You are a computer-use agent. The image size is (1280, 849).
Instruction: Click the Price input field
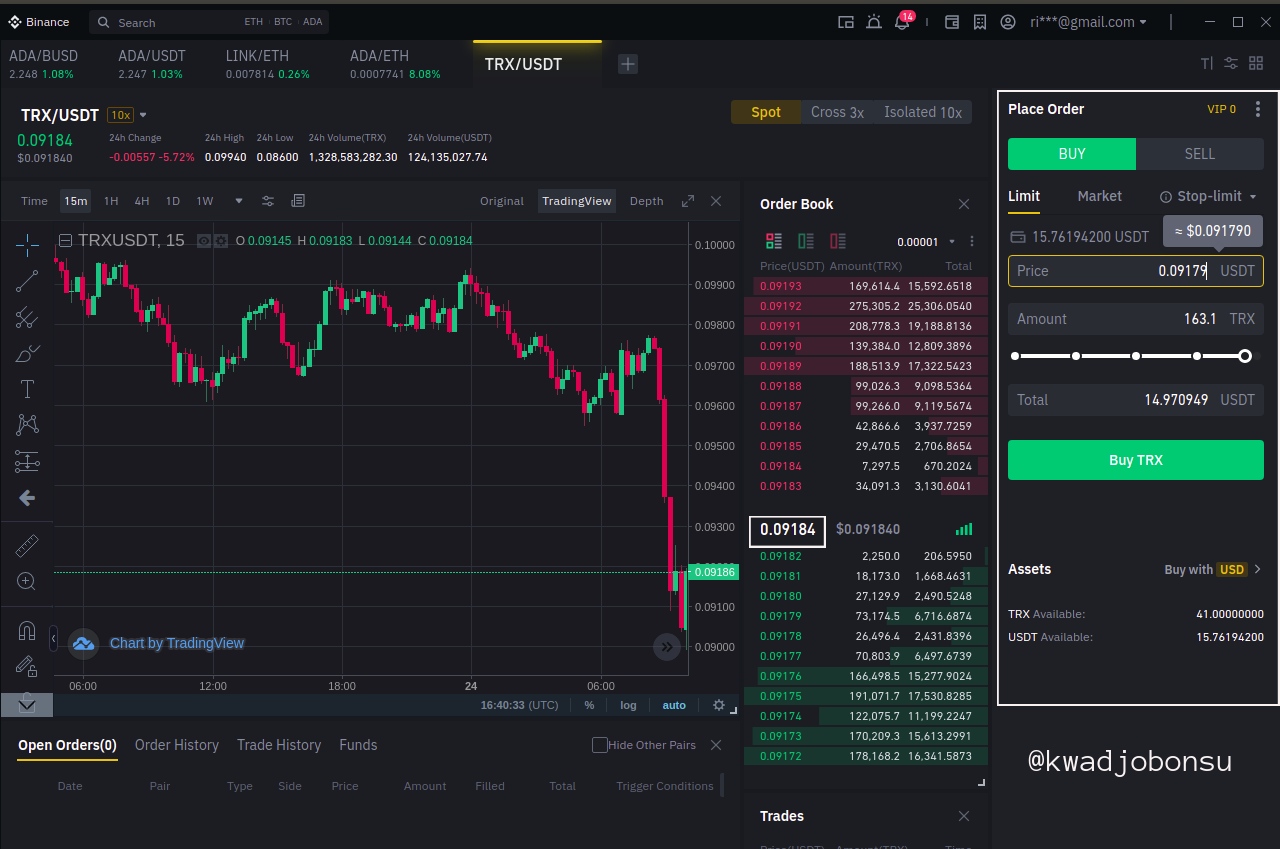tap(1136, 271)
